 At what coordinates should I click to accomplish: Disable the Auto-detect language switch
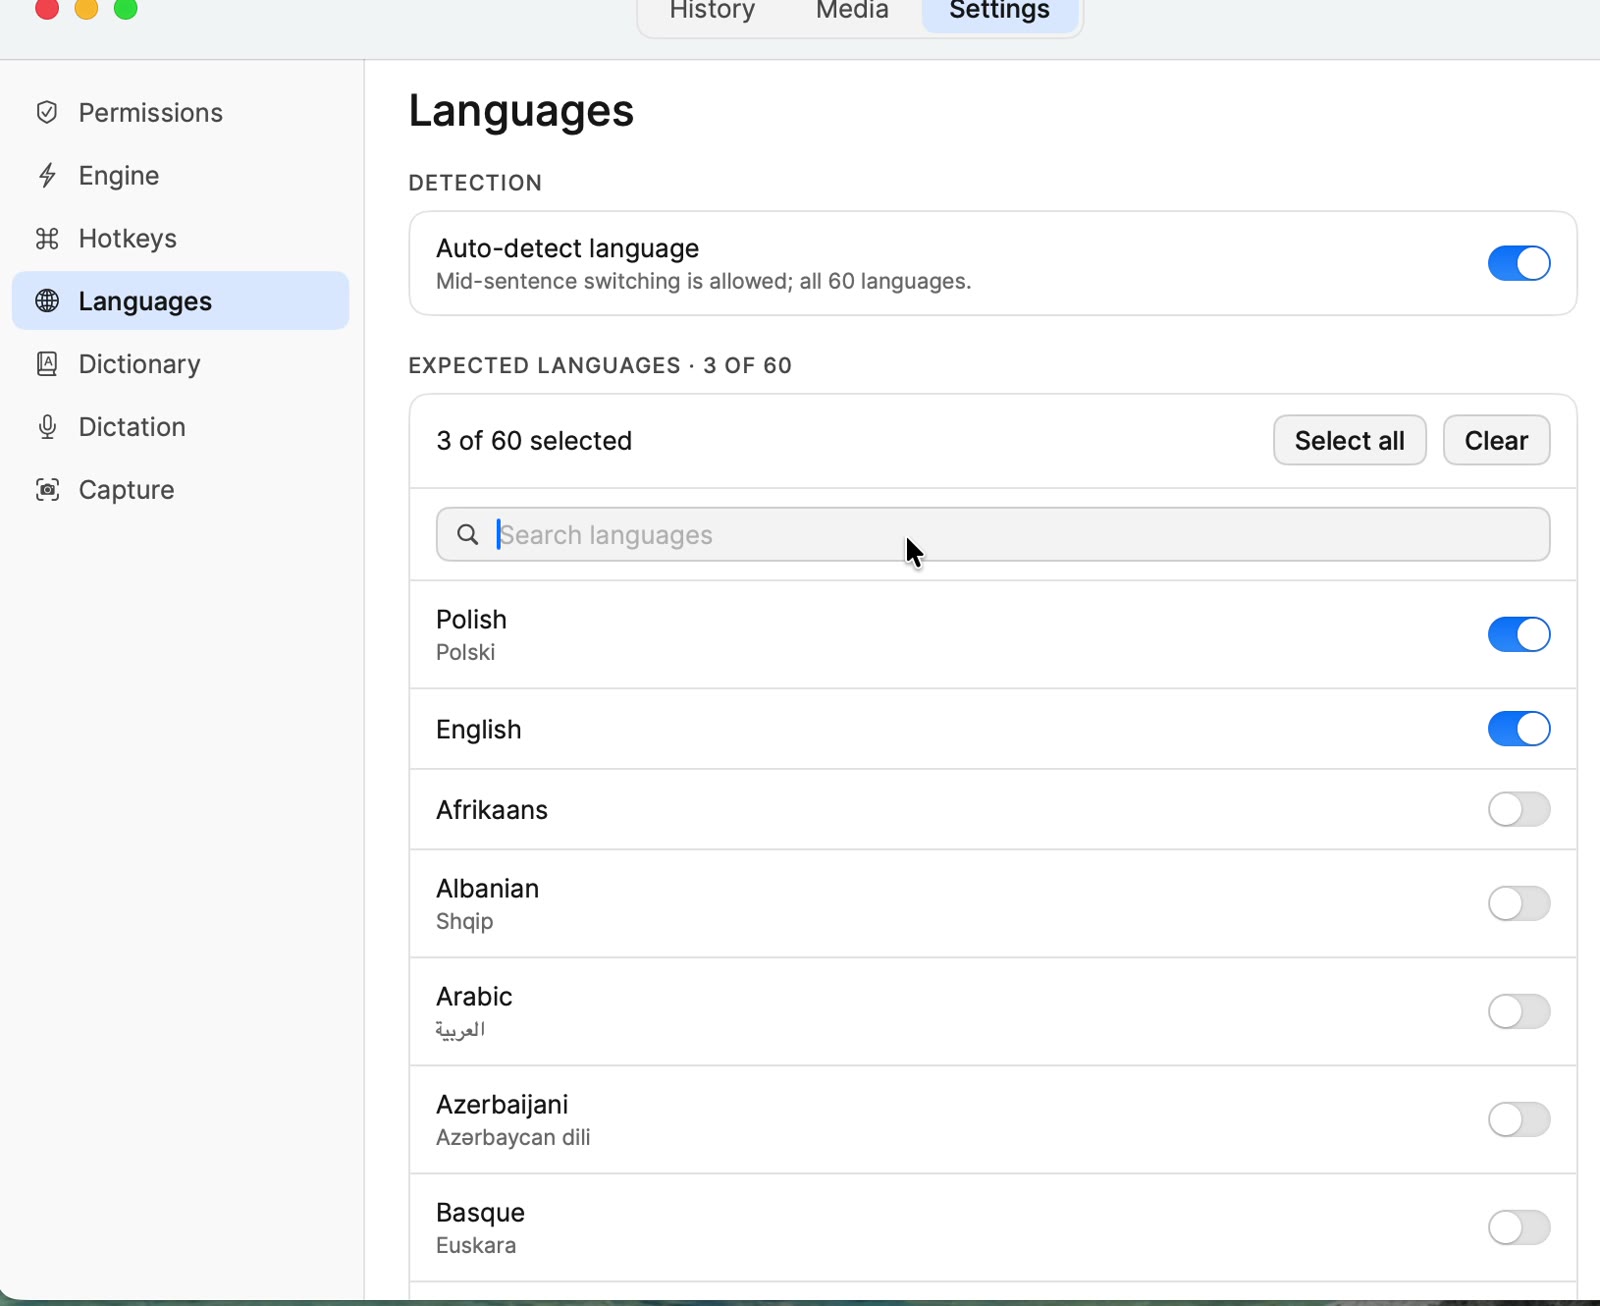tap(1519, 263)
